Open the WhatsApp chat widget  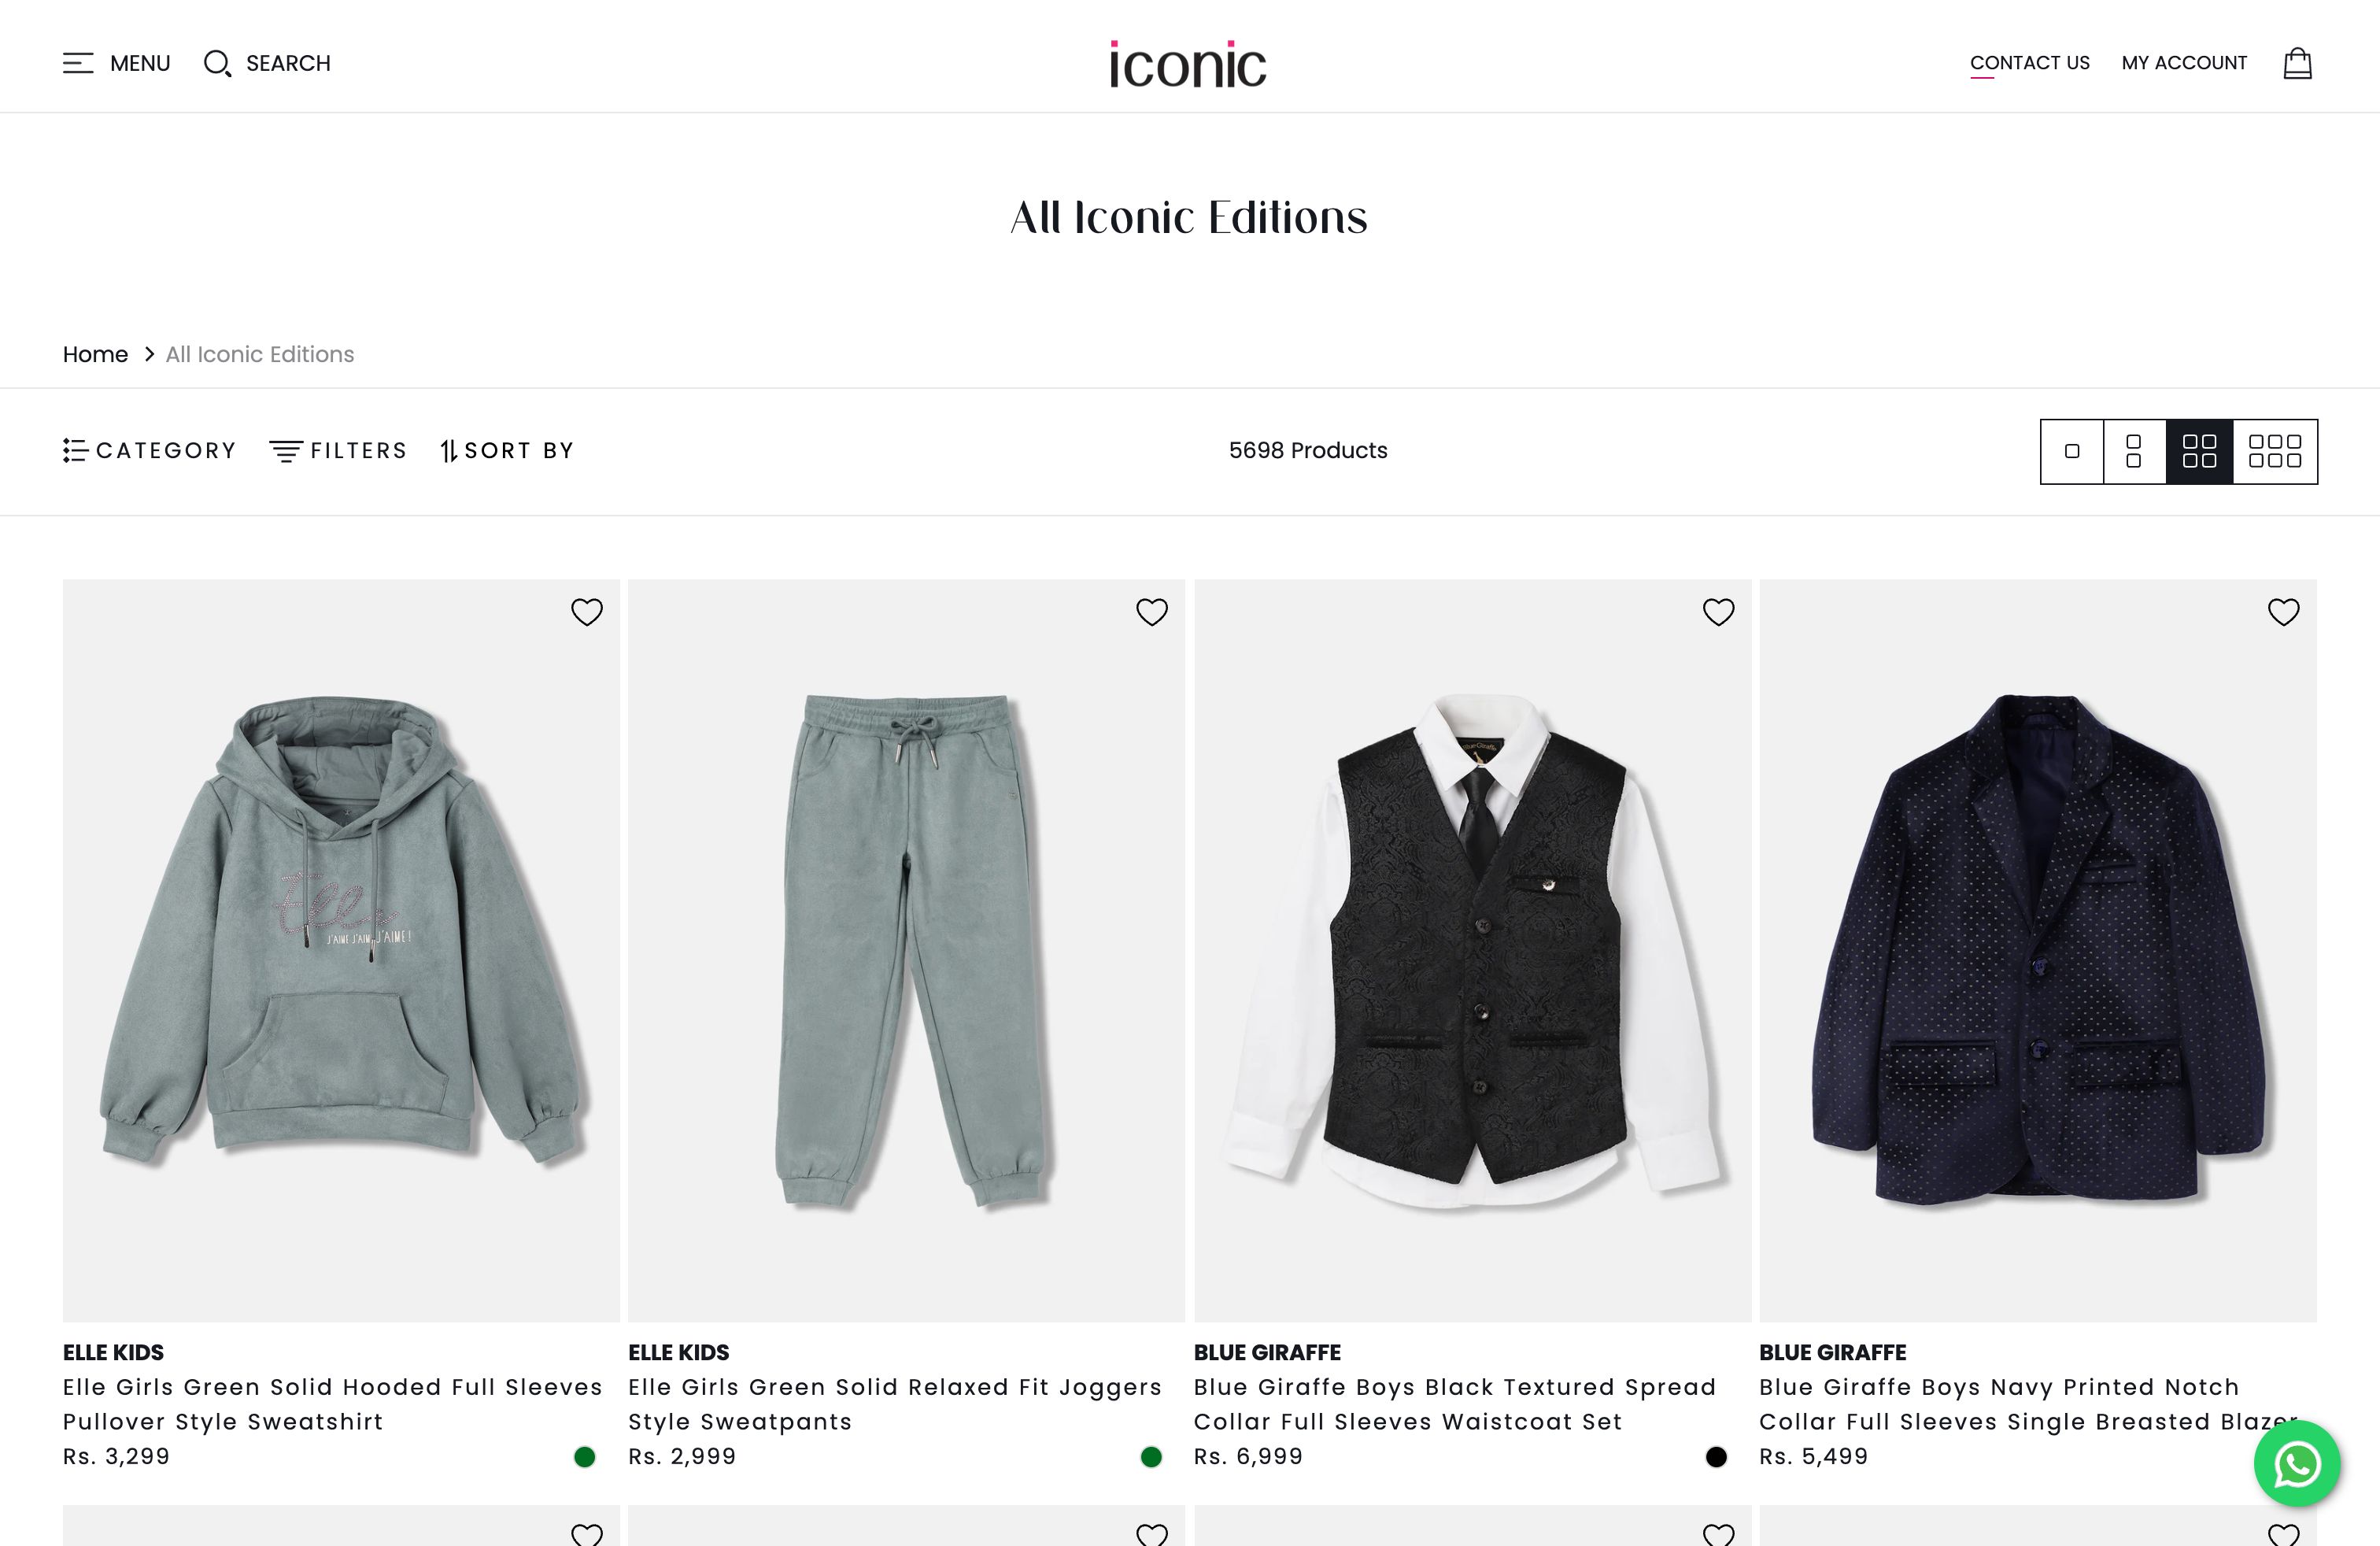coord(2297,1464)
